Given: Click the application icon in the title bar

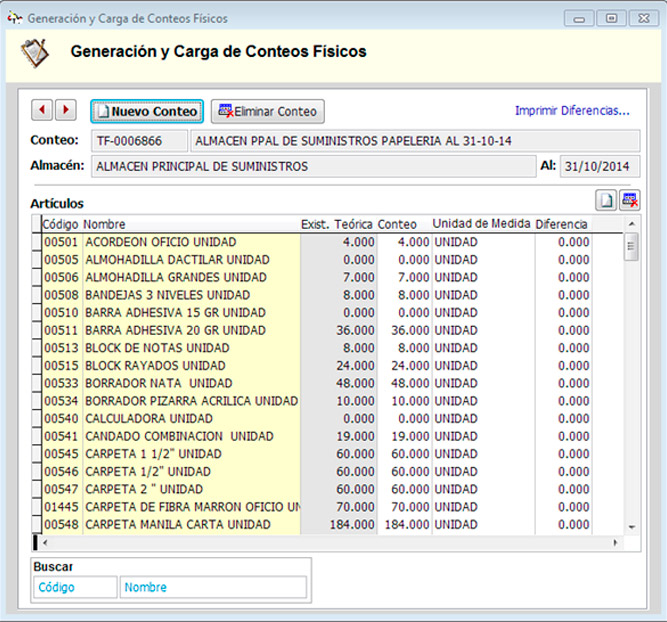Looking at the screenshot, I should (14, 18).
